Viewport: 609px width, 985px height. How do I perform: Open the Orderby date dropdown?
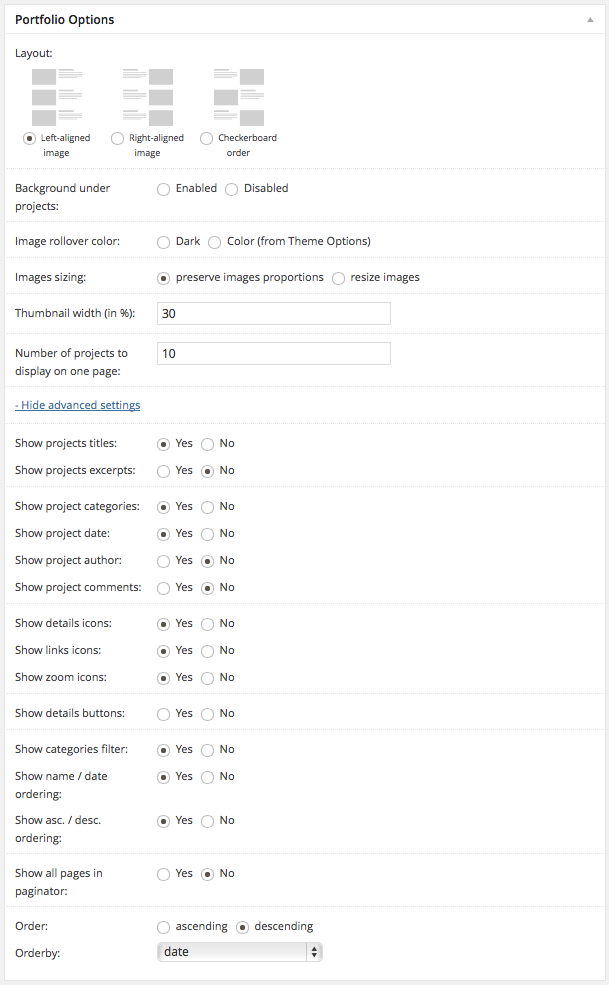click(x=240, y=952)
